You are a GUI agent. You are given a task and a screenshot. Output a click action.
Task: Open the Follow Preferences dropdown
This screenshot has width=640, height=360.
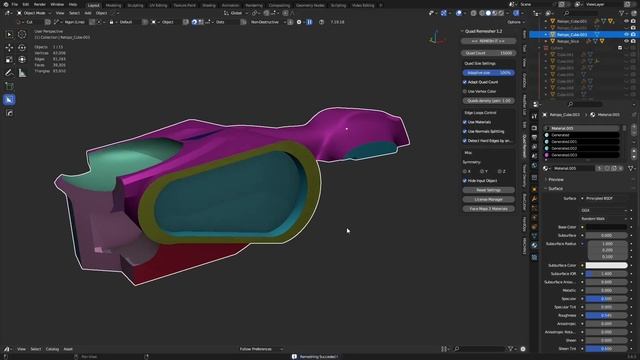coord(260,349)
